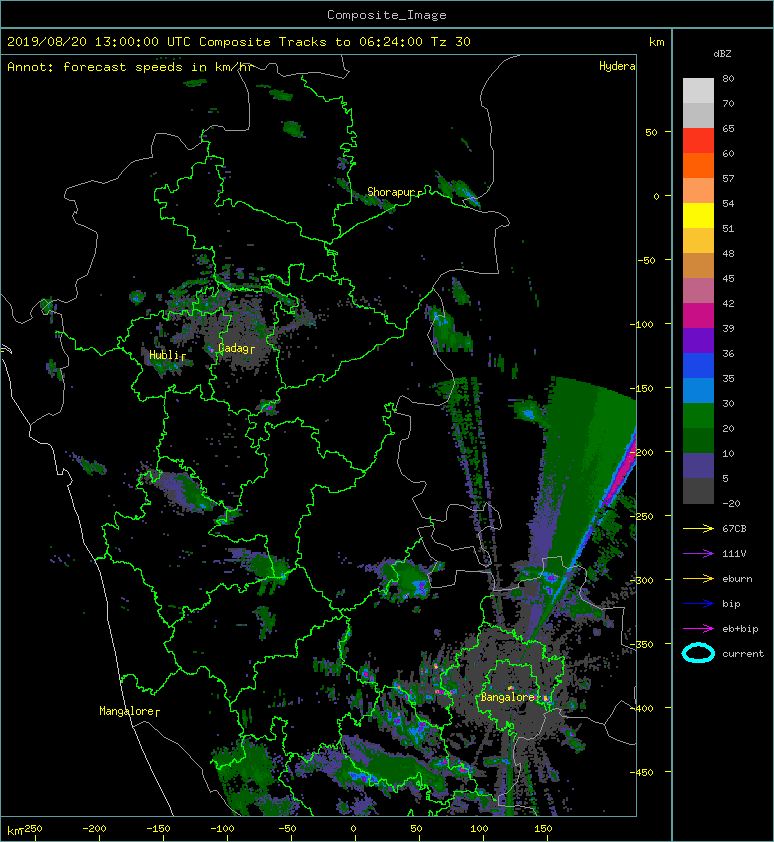This screenshot has height=842, width=774.
Task: Click the blue 36 dBZ color swatch
Action: click(x=698, y=366)
